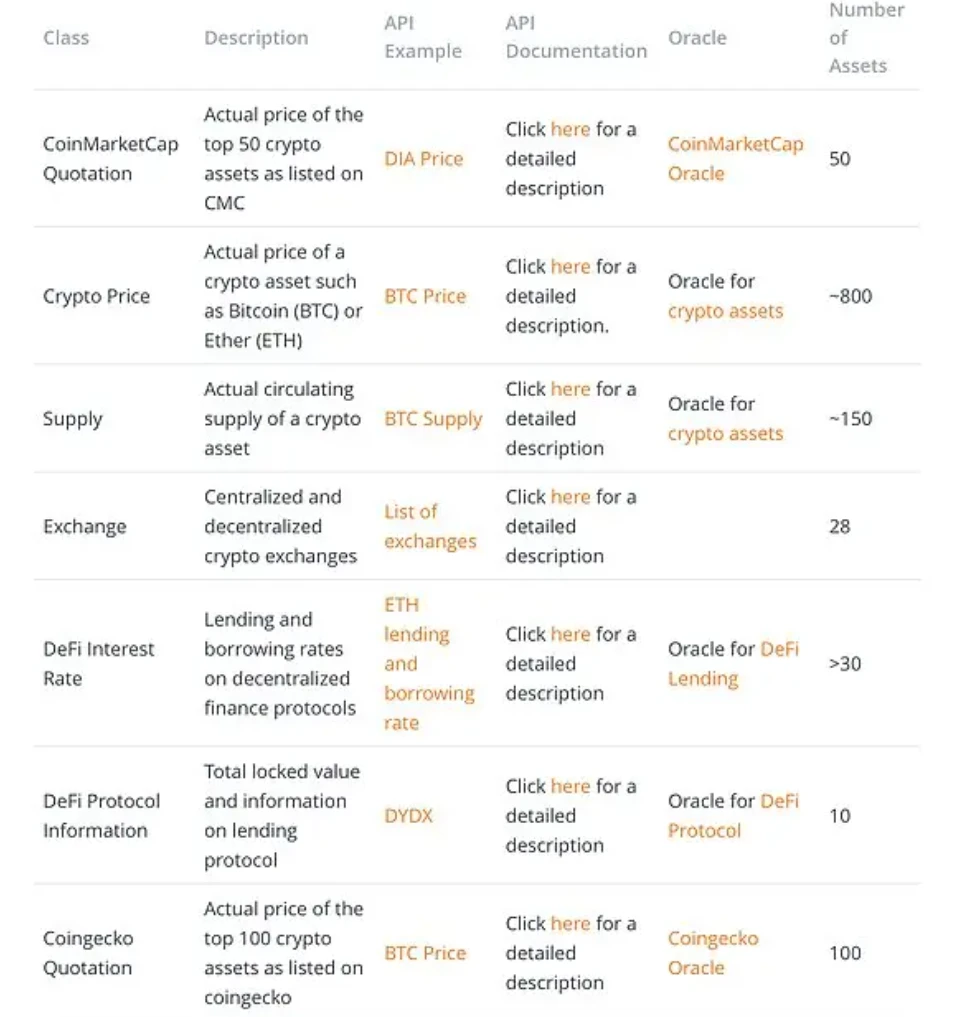
Task: Open the DIA Price API example link
Action: point(423,159)
